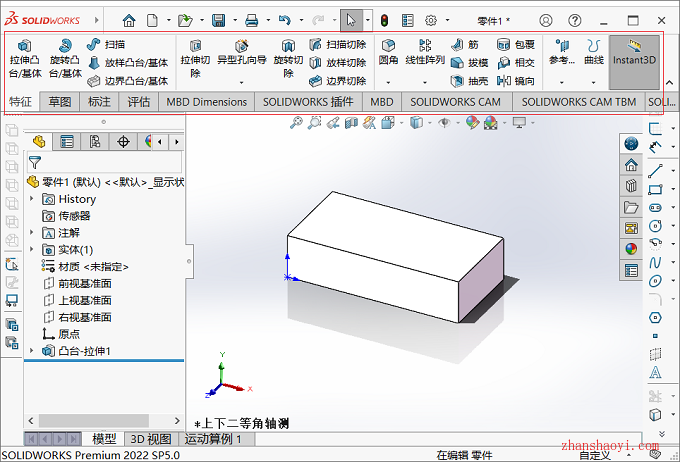Expand the 注解 (Annotations) tree node
Viewport: 680px width, 462px height.
31,233
